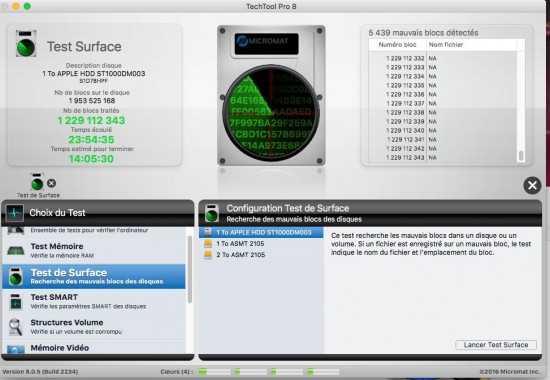Click the Nom fichier column header
The image size is (550, 380).
pyautogui.click(x=472, y=45)
